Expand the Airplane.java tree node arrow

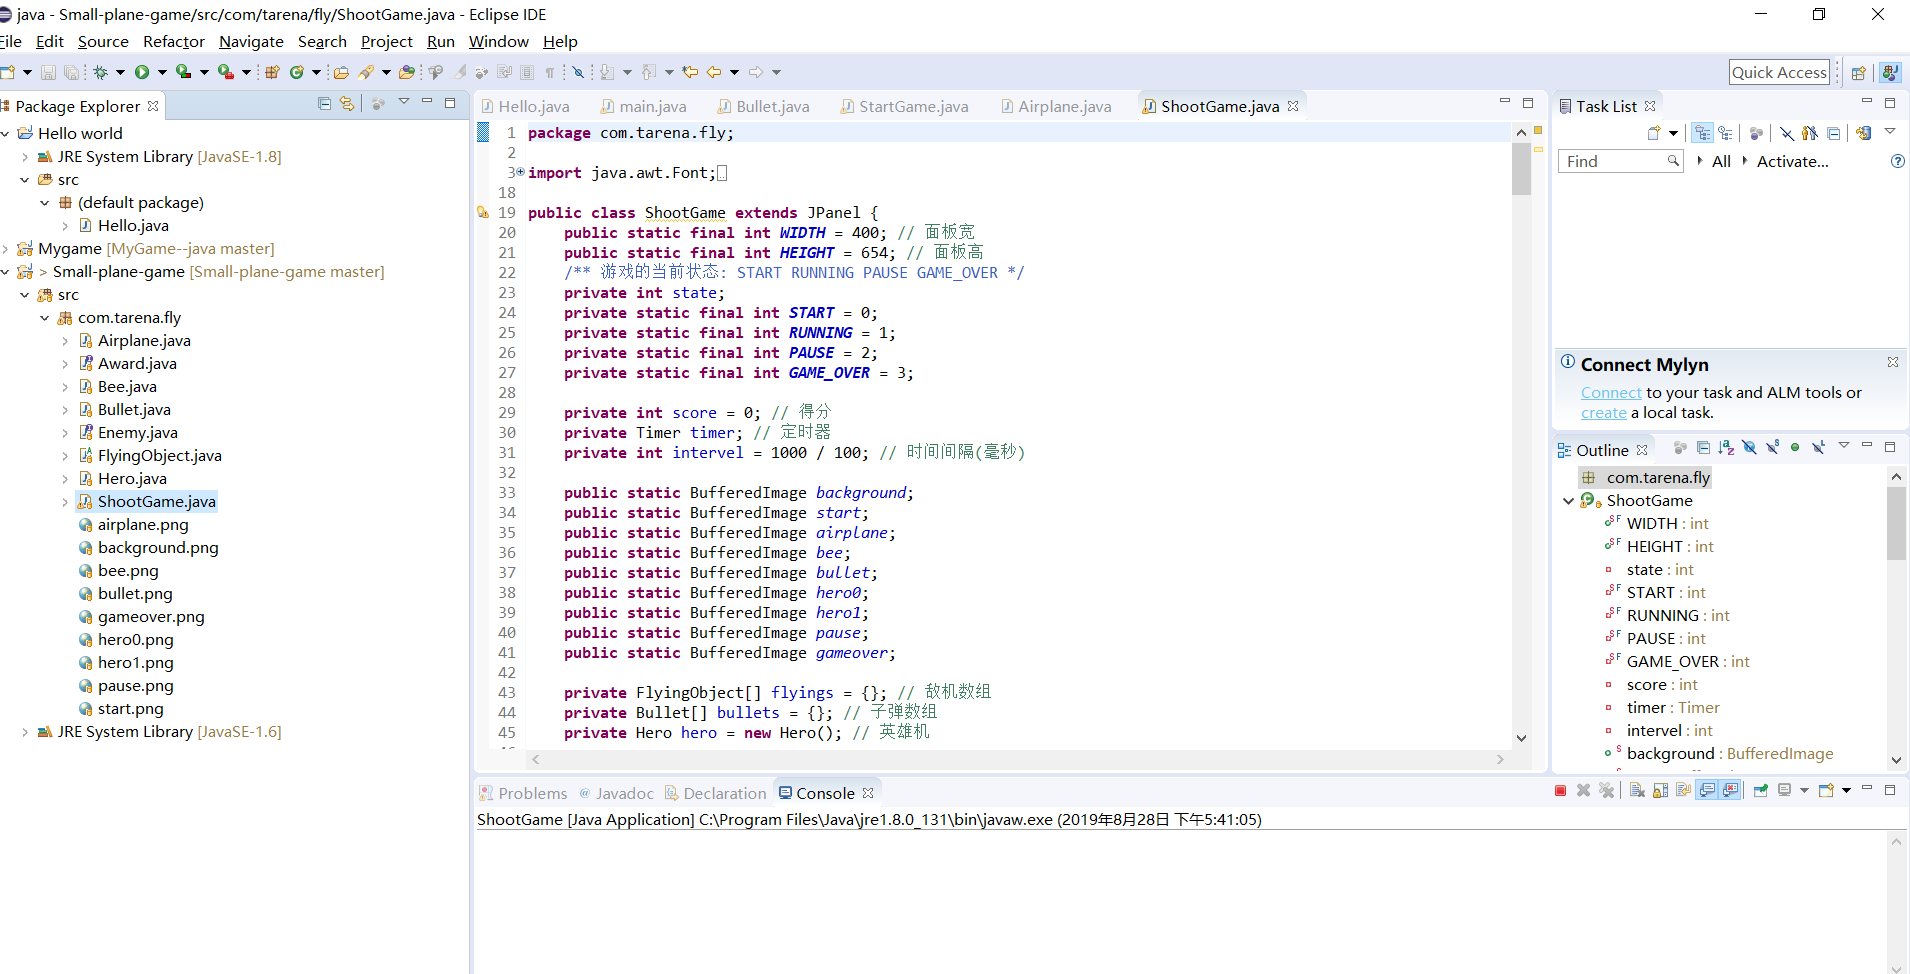click(x=65, y=341)
